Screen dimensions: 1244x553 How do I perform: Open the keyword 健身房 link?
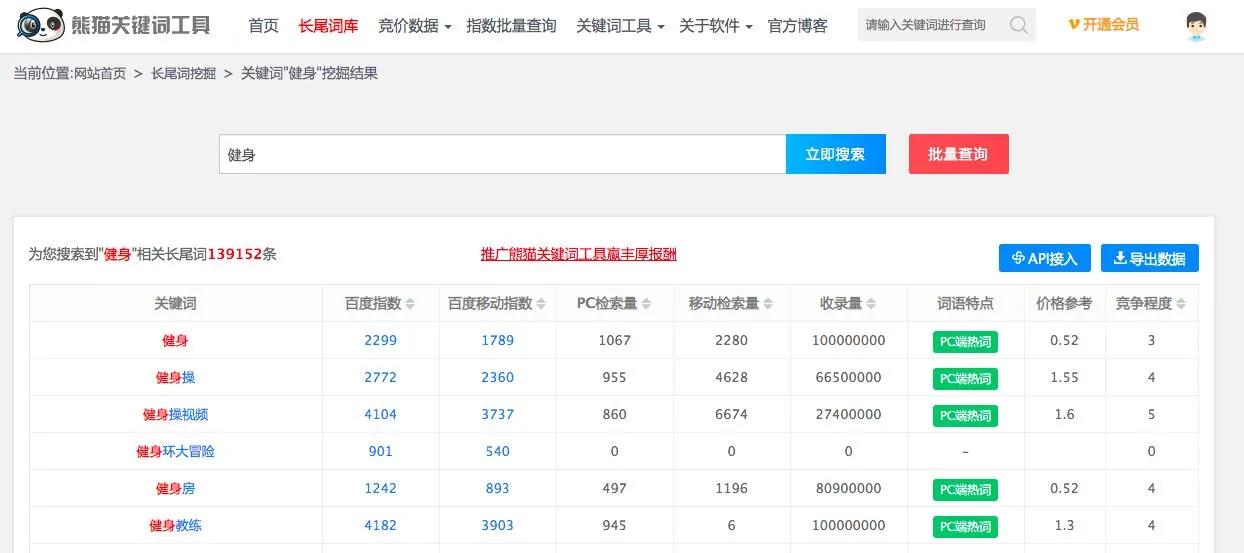(175, 488)
